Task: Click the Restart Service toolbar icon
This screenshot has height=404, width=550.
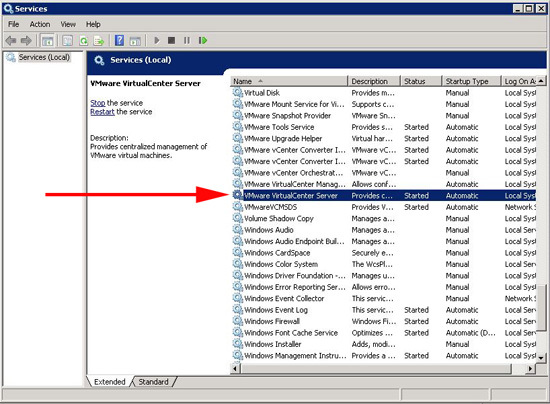Action: [x=203, y=41]
